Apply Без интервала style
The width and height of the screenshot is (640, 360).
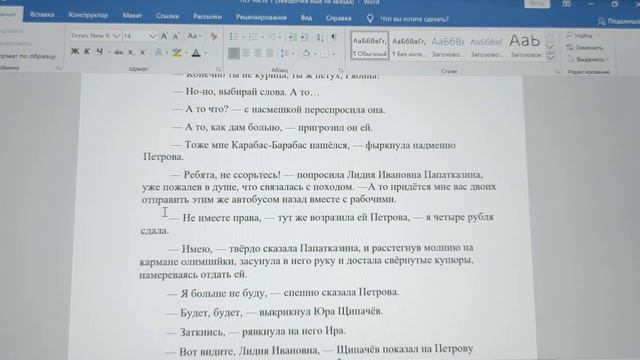409,46
